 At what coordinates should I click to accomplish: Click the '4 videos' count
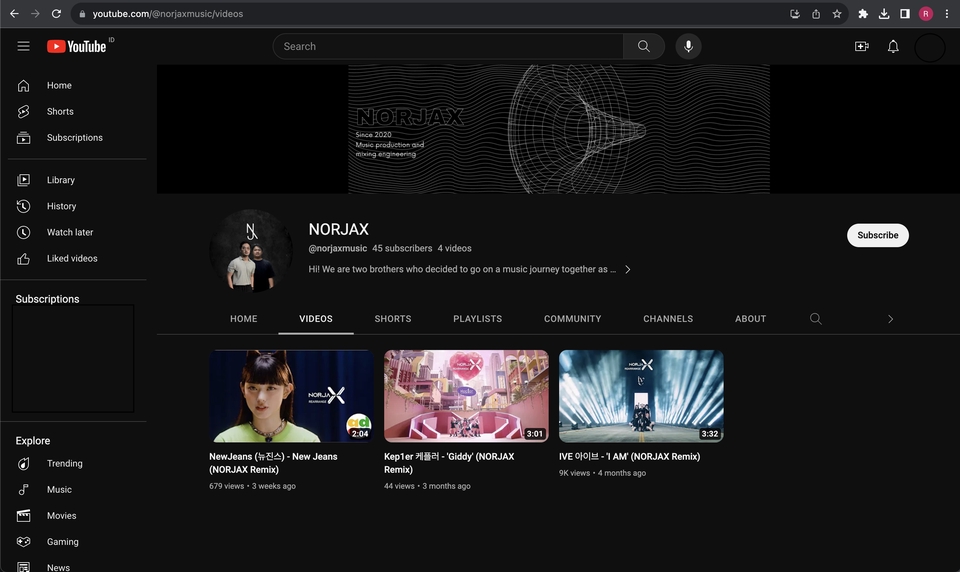tap(454, 248)
